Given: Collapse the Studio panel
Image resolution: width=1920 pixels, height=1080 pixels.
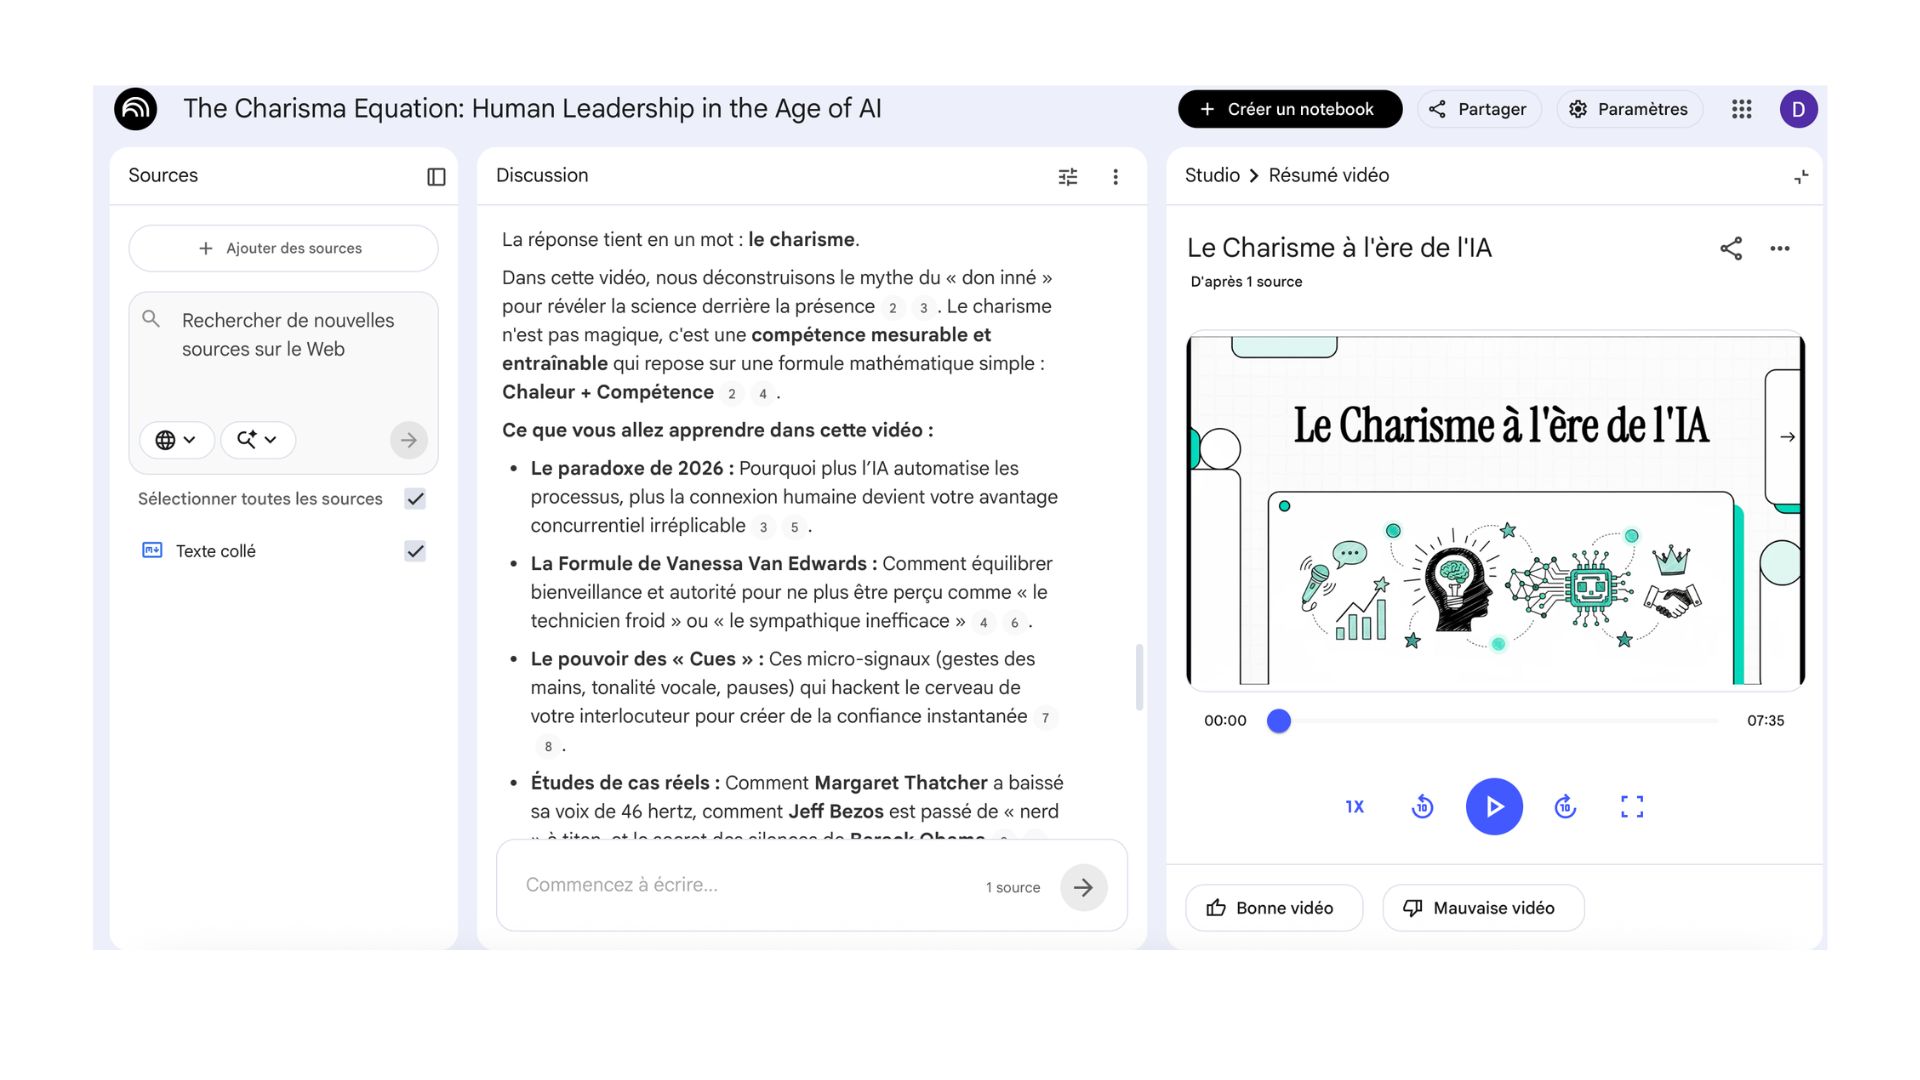Looking at the screenshot, I should [1801, 177].
